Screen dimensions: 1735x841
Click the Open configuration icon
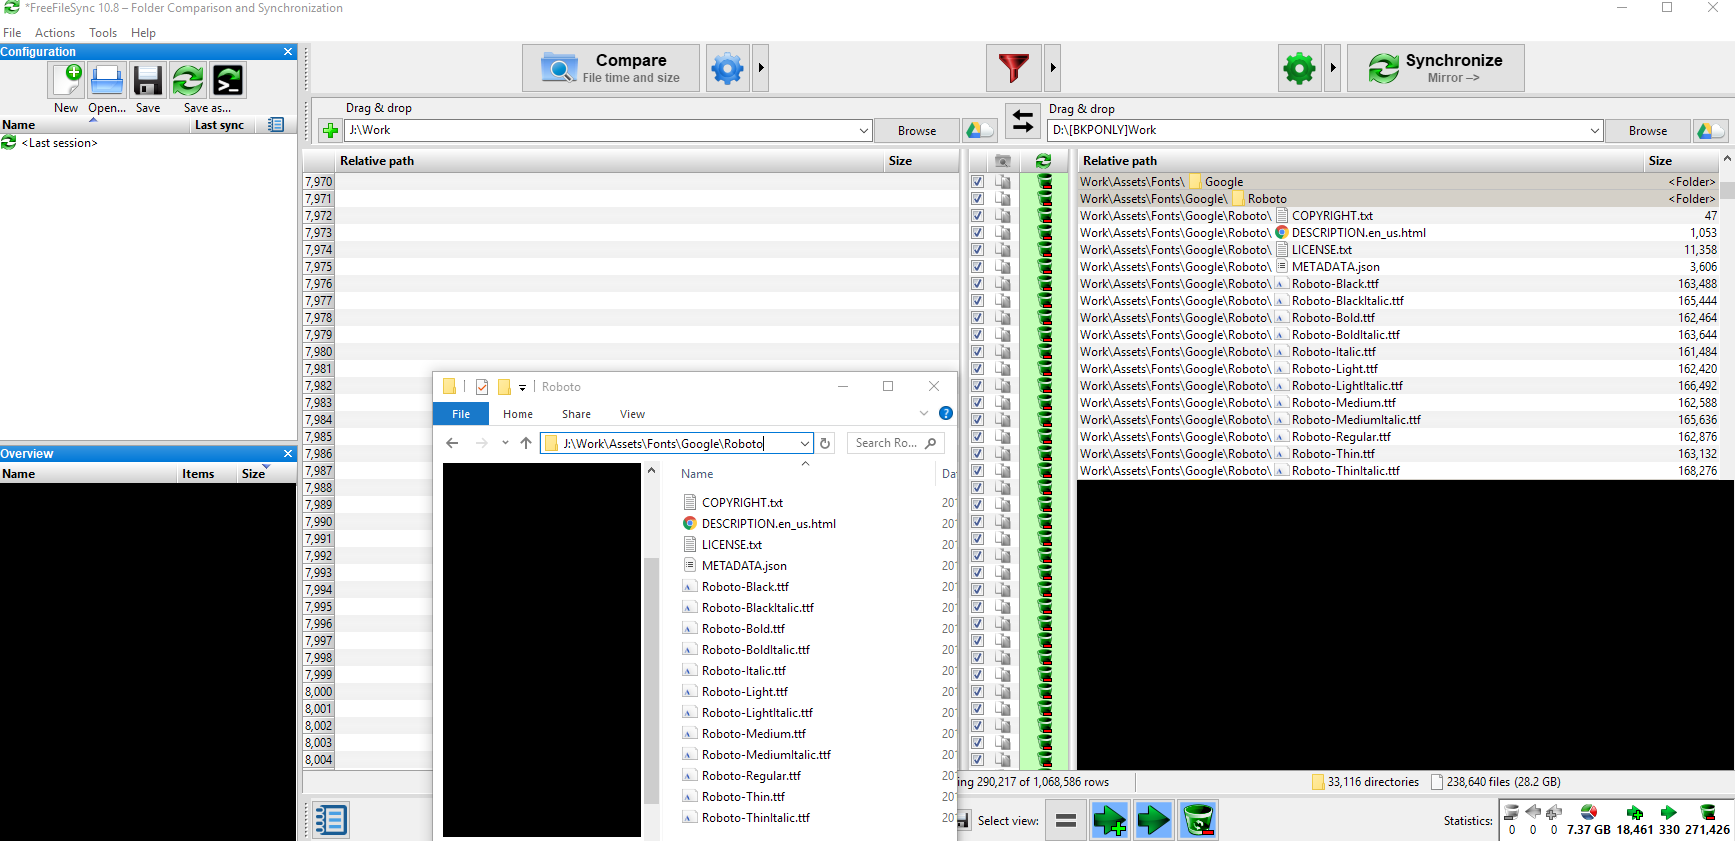coord(107,80)
